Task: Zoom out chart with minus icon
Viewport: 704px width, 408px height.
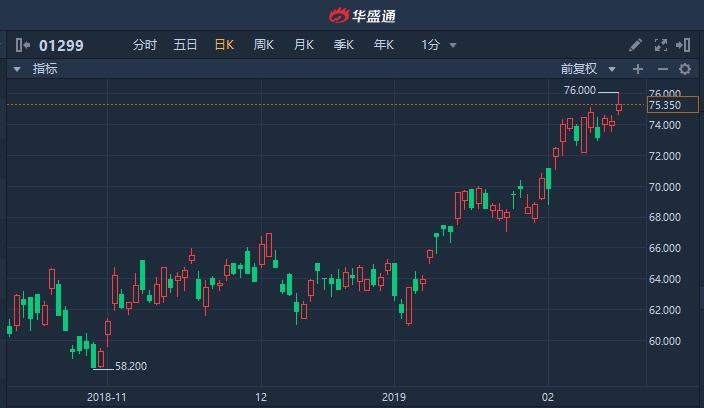Action: click(662, 69)
